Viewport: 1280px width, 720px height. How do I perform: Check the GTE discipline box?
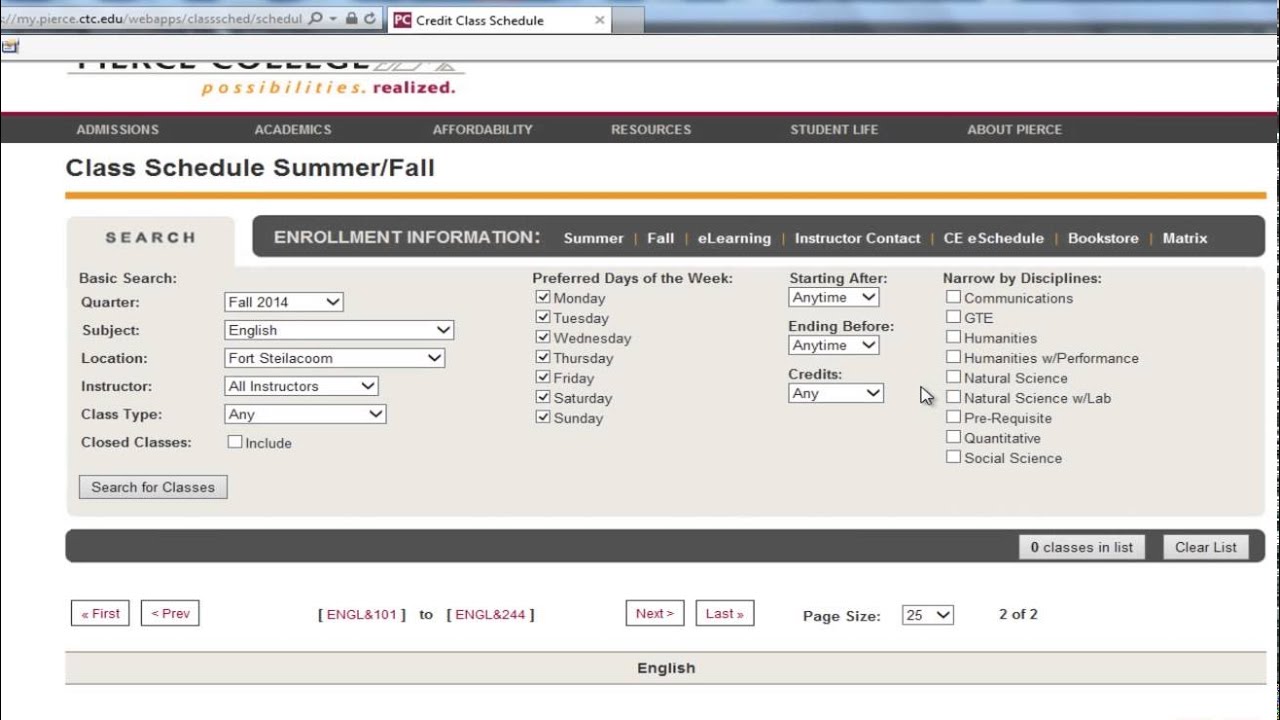point(953,317)
